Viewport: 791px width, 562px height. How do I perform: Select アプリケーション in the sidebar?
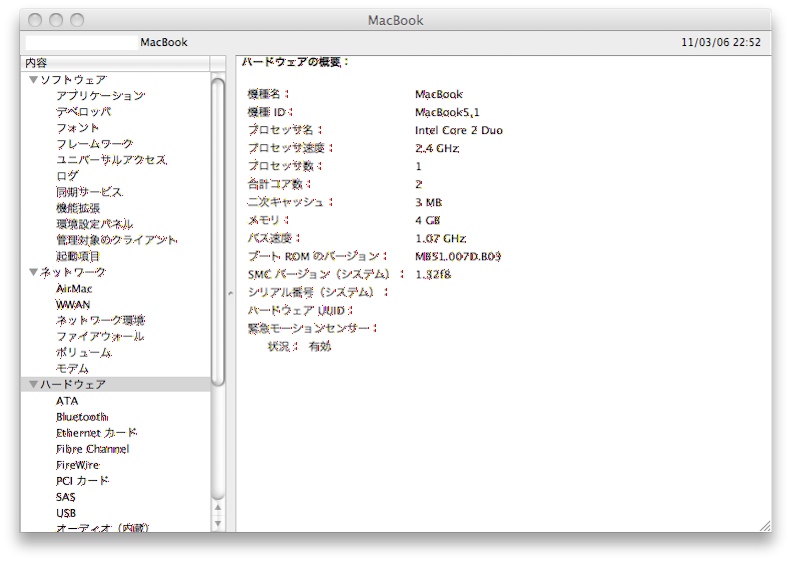[x=100, y=95]
